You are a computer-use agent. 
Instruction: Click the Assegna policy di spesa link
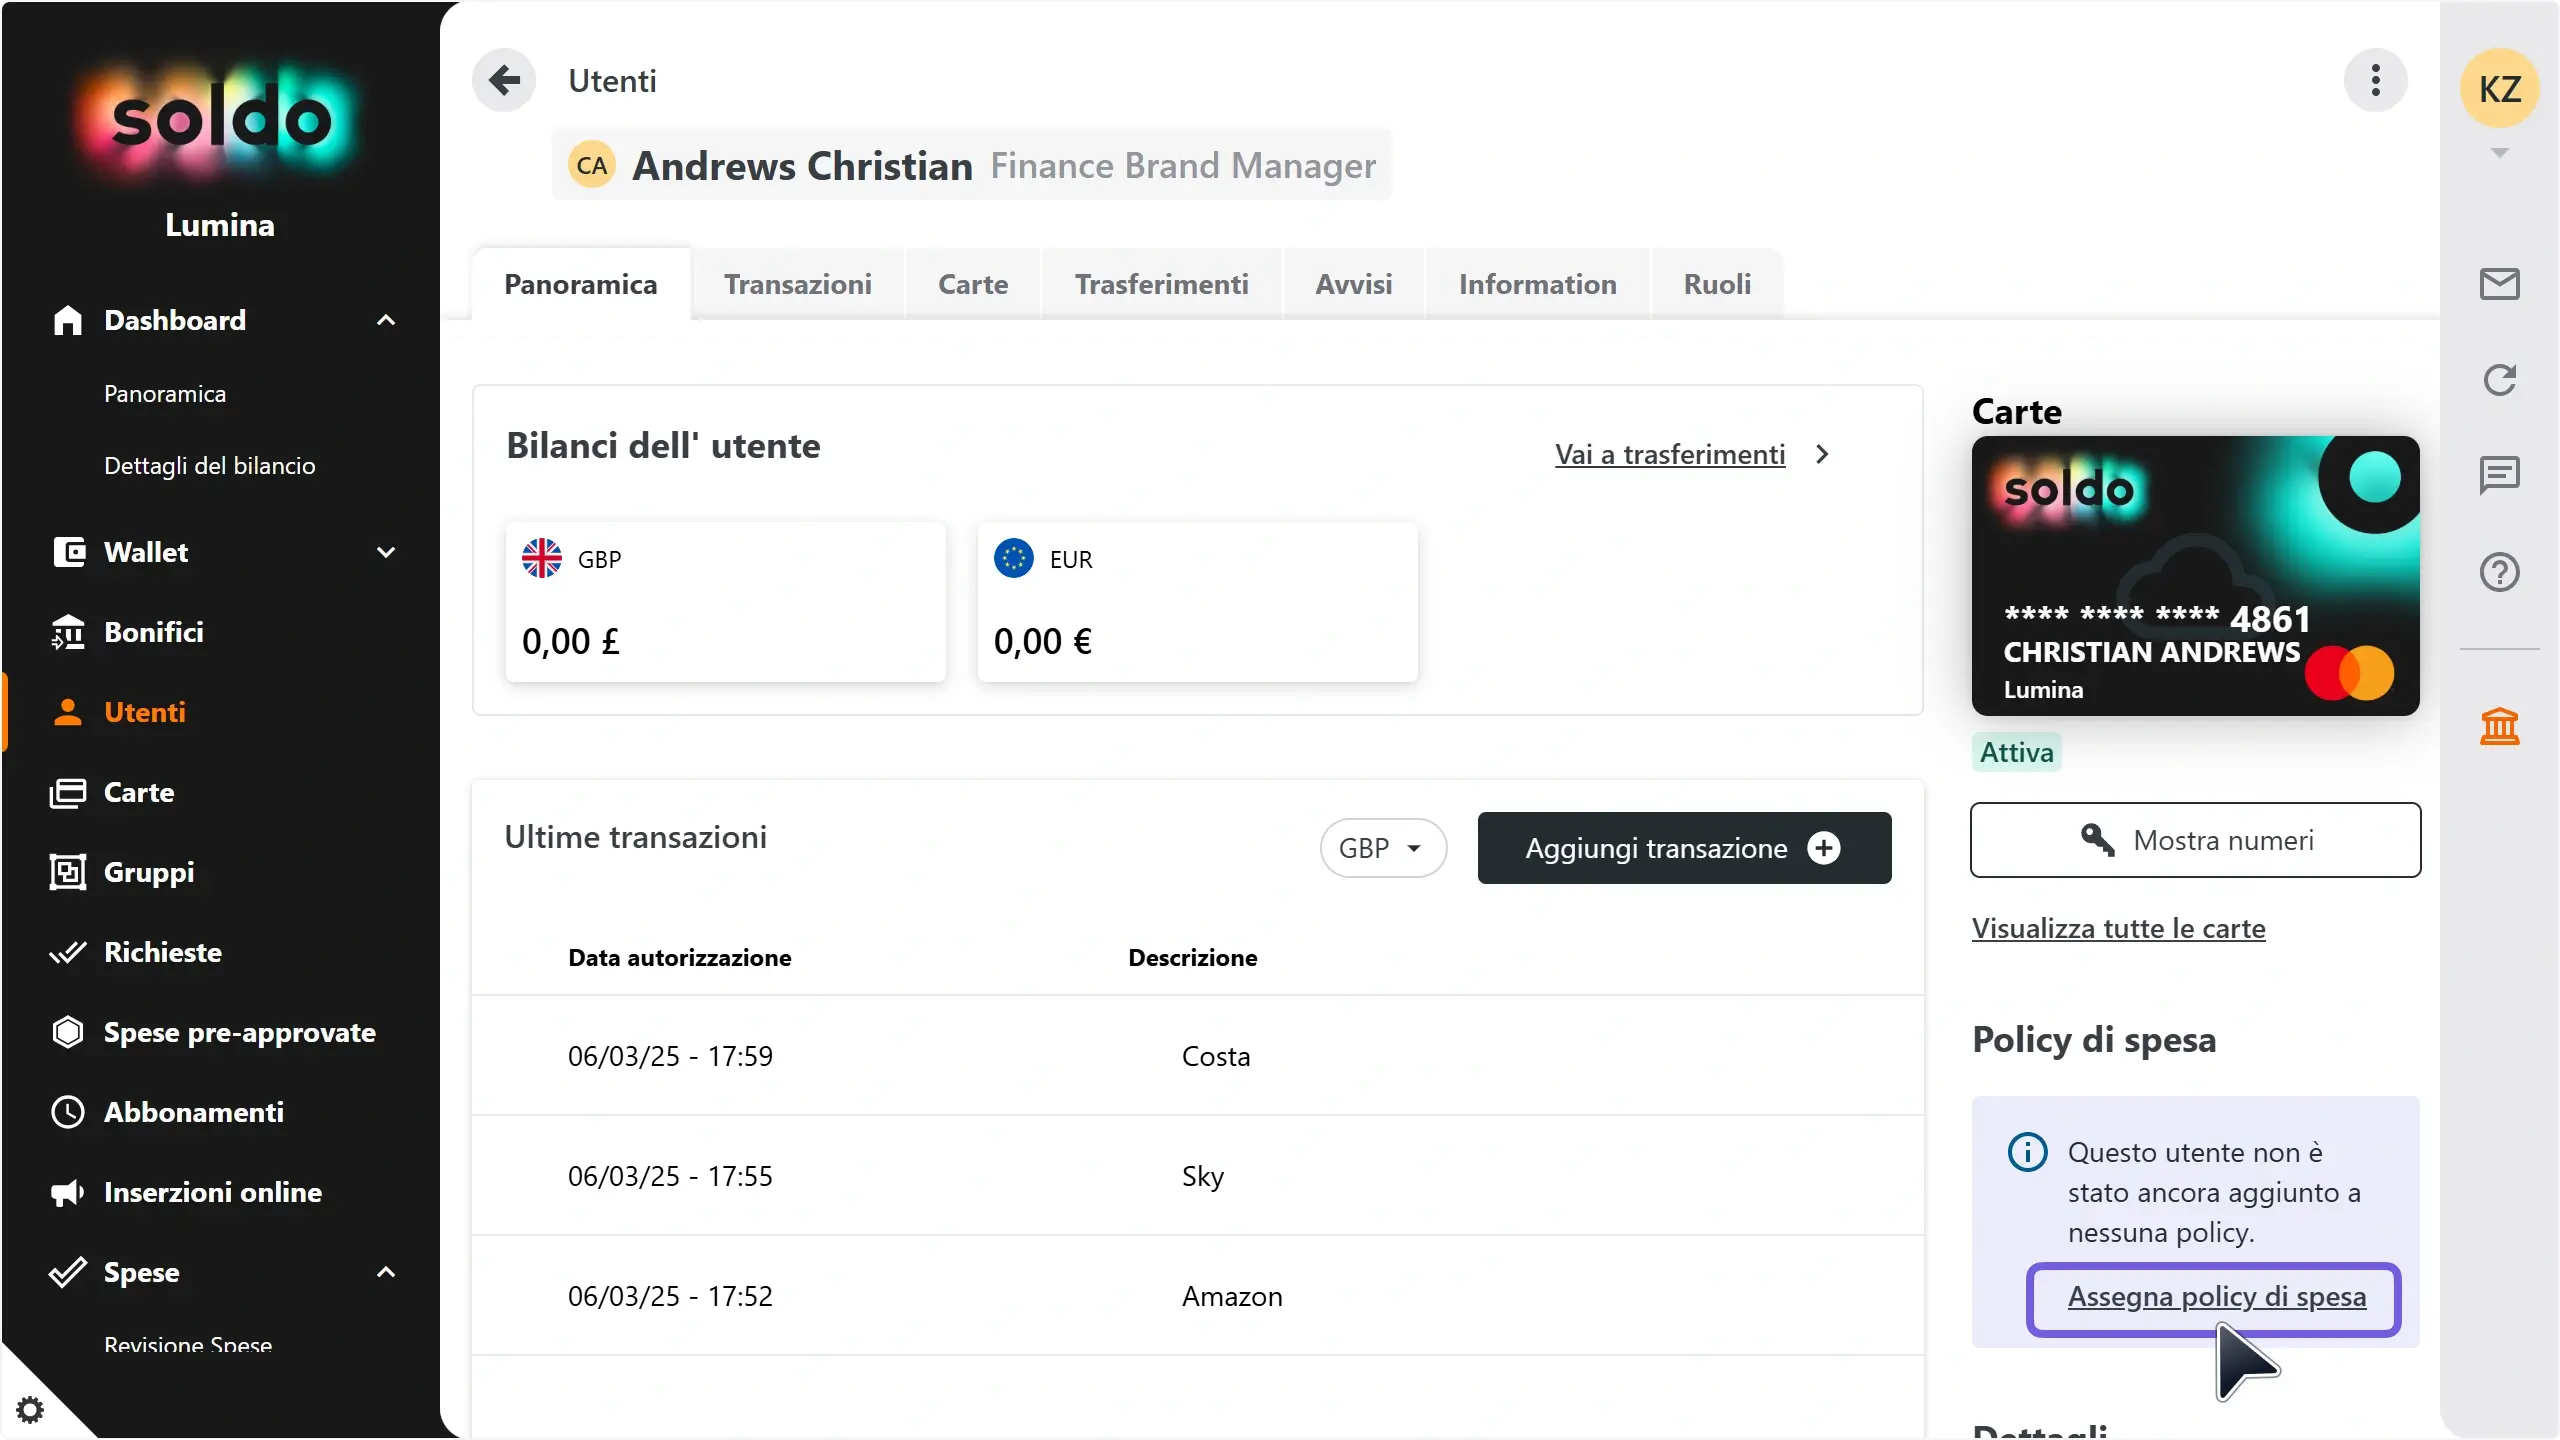[x=2216, y=1297]
